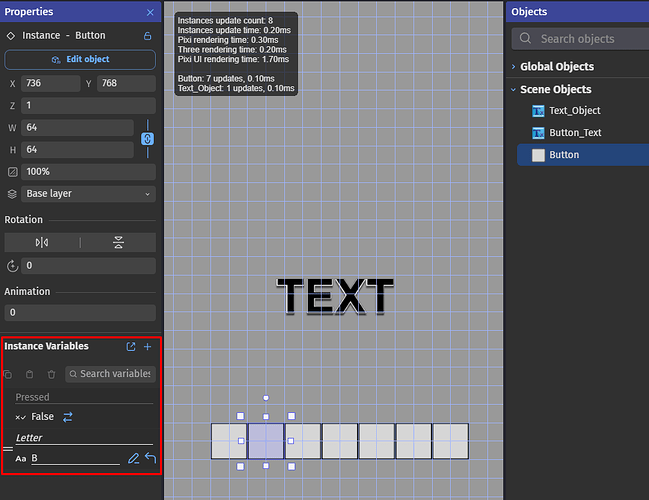Open the Base layer dropdown

pos(88,194)
